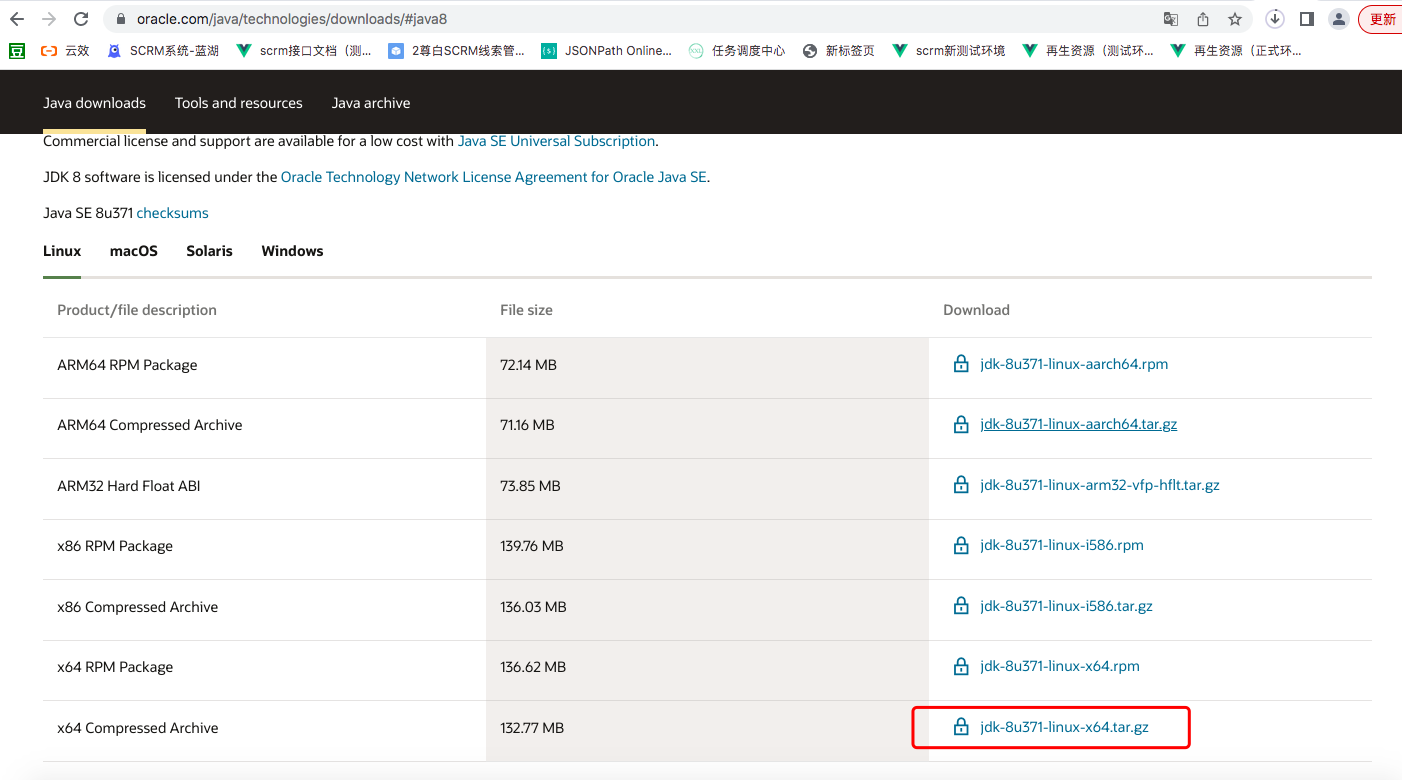Click the padlock icon in the address bar

point(120,19)
